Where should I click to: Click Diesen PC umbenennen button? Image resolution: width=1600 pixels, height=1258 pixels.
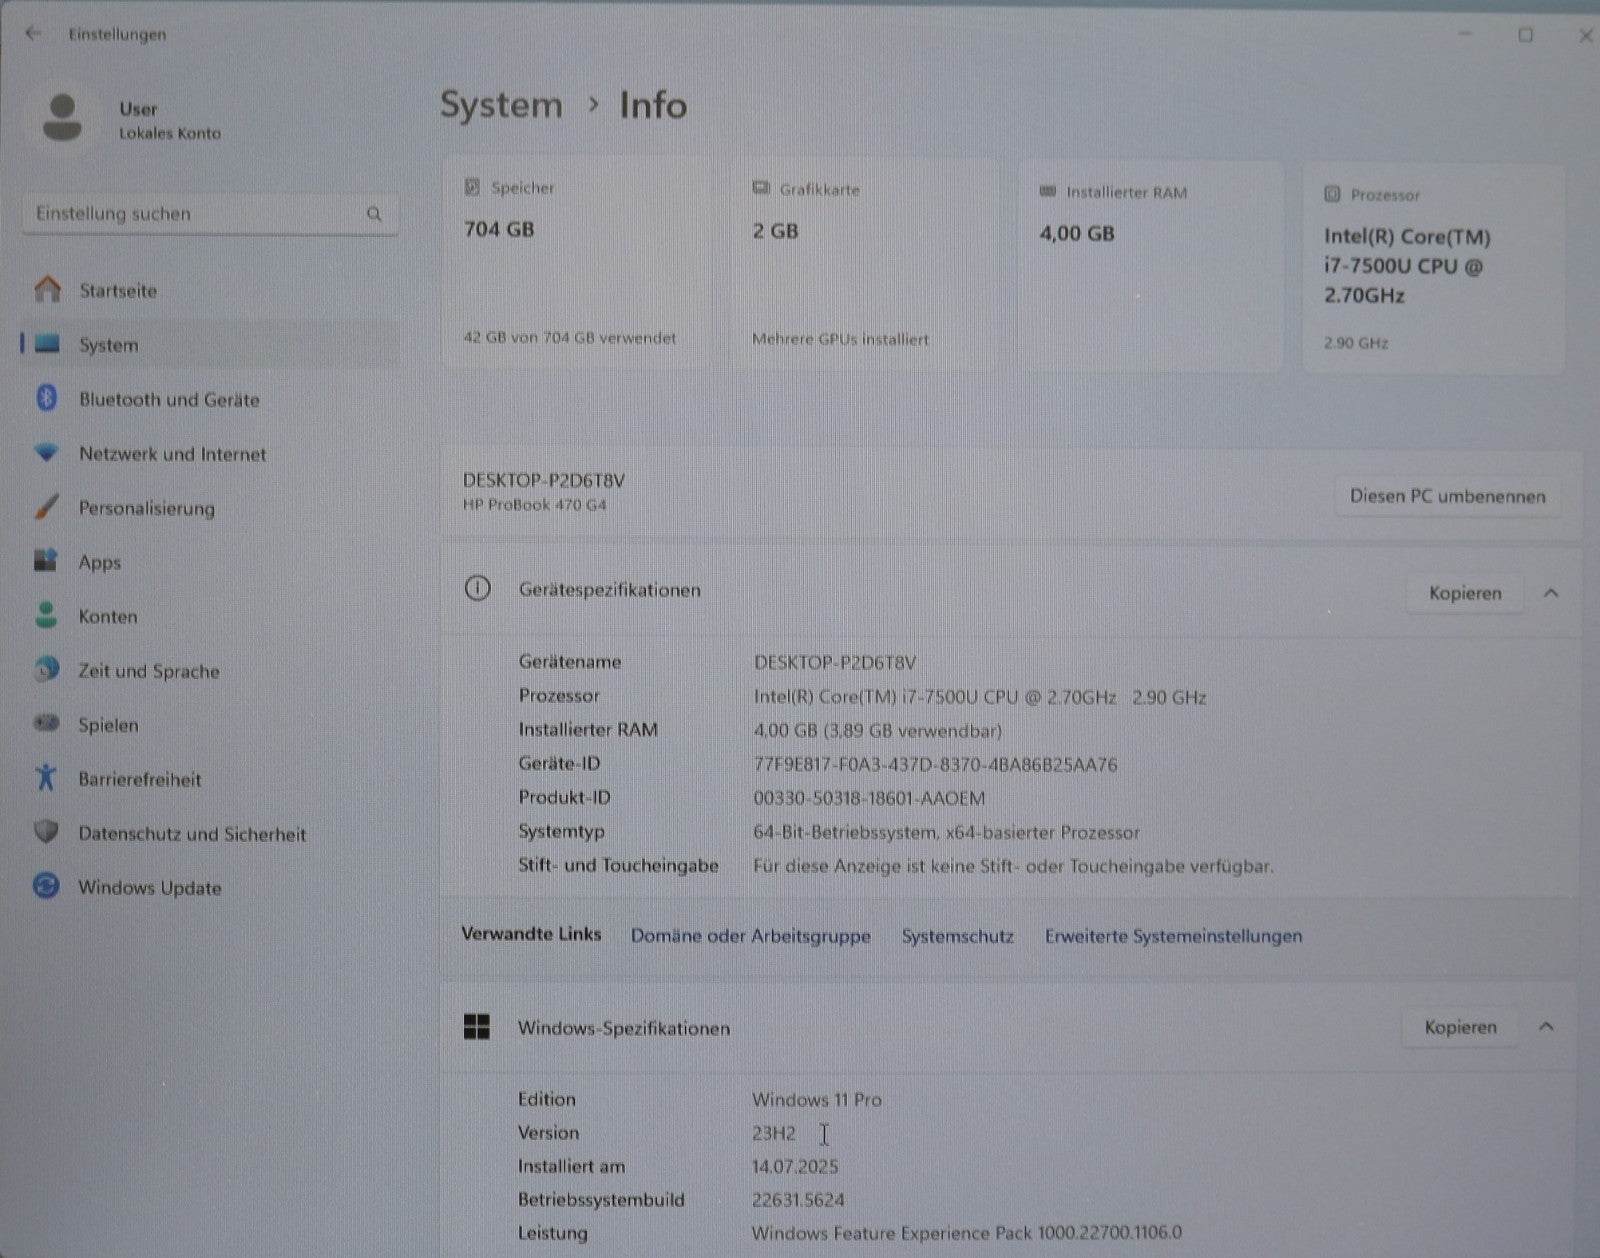1447,496
